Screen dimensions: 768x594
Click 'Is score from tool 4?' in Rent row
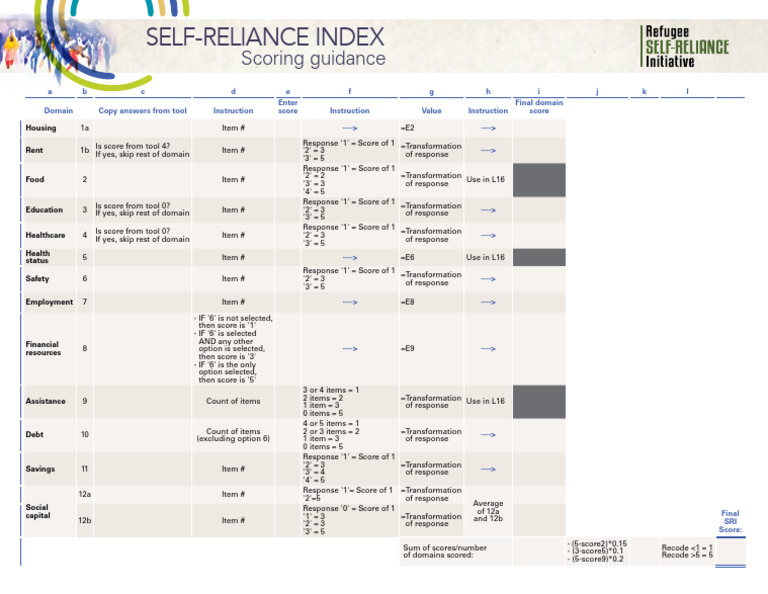pyautogui.click(x=133, y=146)
